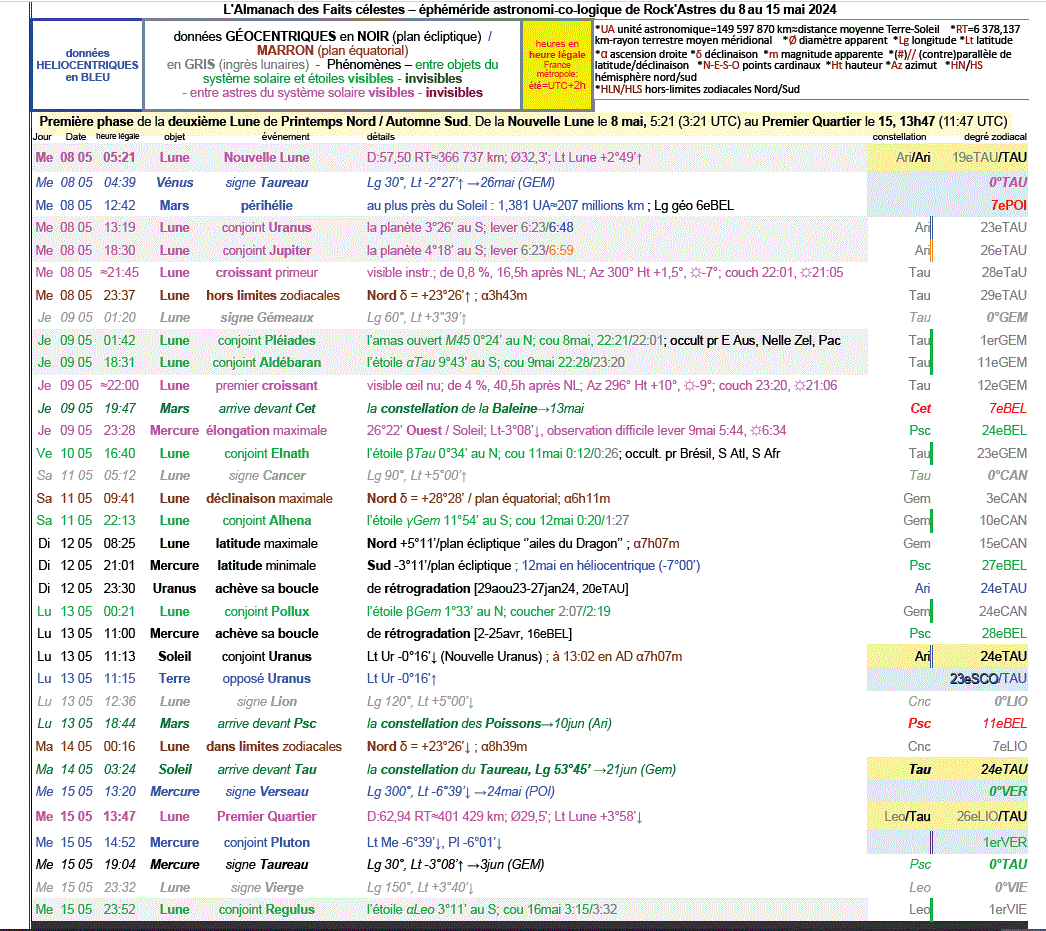Click the time "05:21" in the first row
1046x931 pixels.
point(119,157)
